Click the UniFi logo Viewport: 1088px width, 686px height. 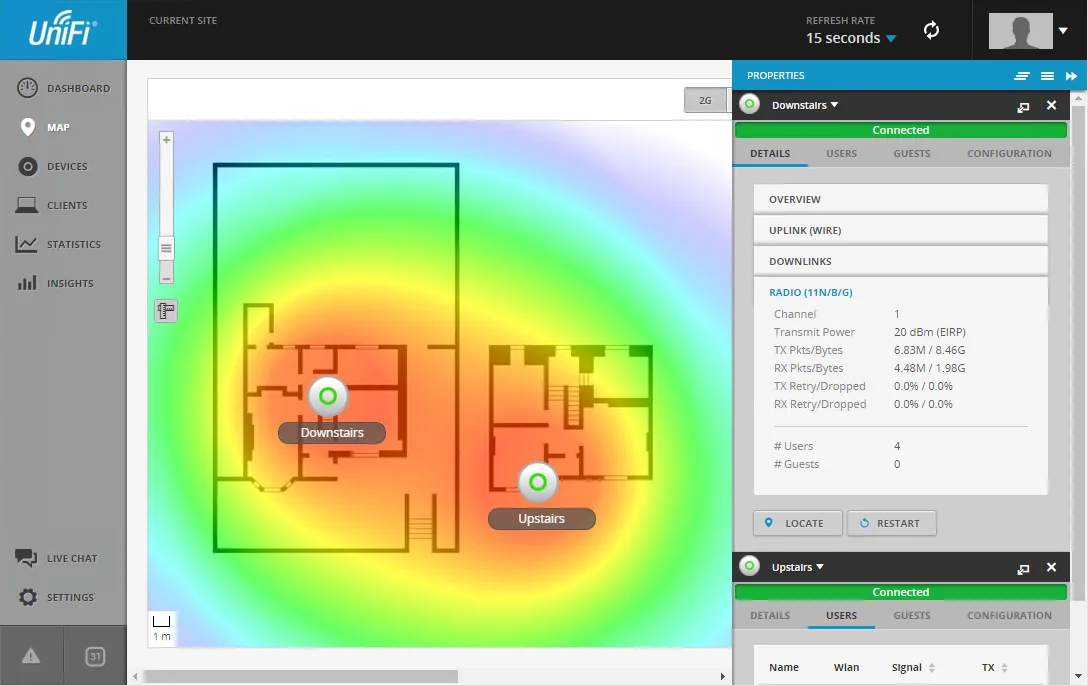(62, 29)
